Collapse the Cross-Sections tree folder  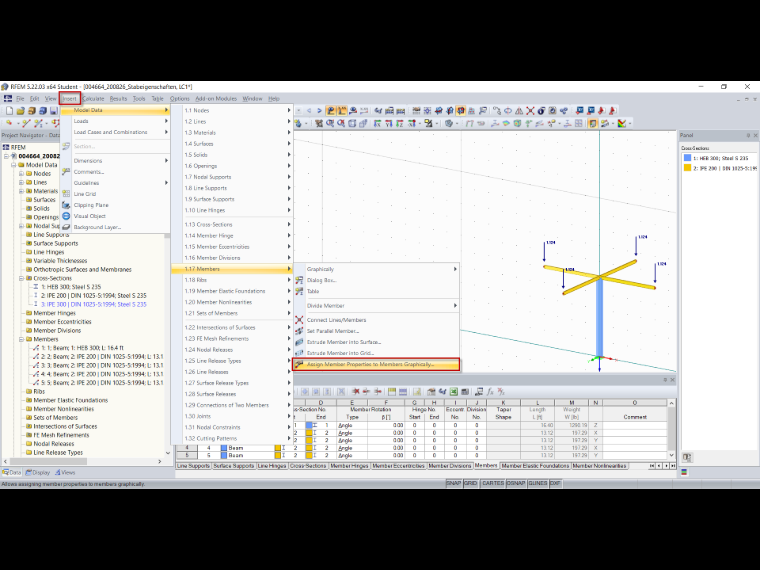[21, 278]
